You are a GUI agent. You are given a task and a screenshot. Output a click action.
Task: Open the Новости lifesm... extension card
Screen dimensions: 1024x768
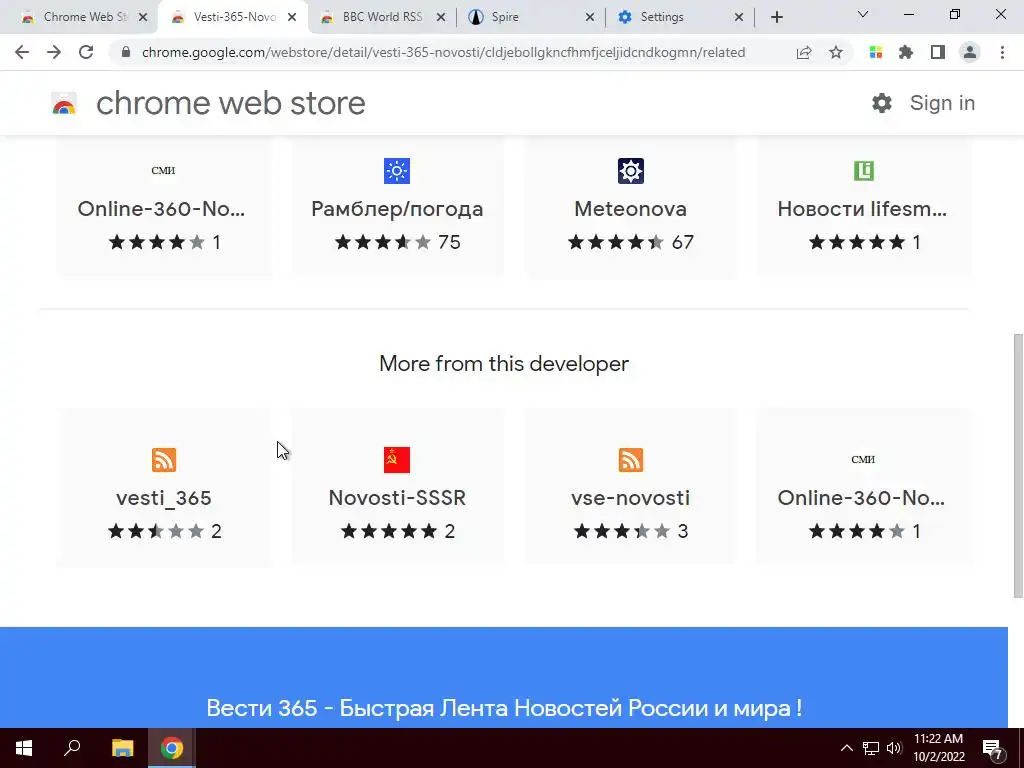(863, 208)
